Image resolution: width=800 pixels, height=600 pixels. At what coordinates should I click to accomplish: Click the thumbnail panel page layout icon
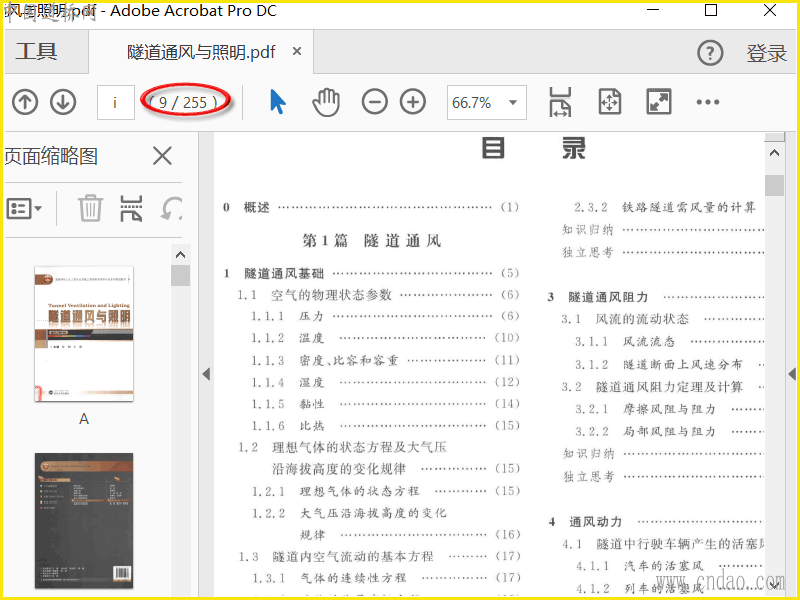tap(131, 208)
